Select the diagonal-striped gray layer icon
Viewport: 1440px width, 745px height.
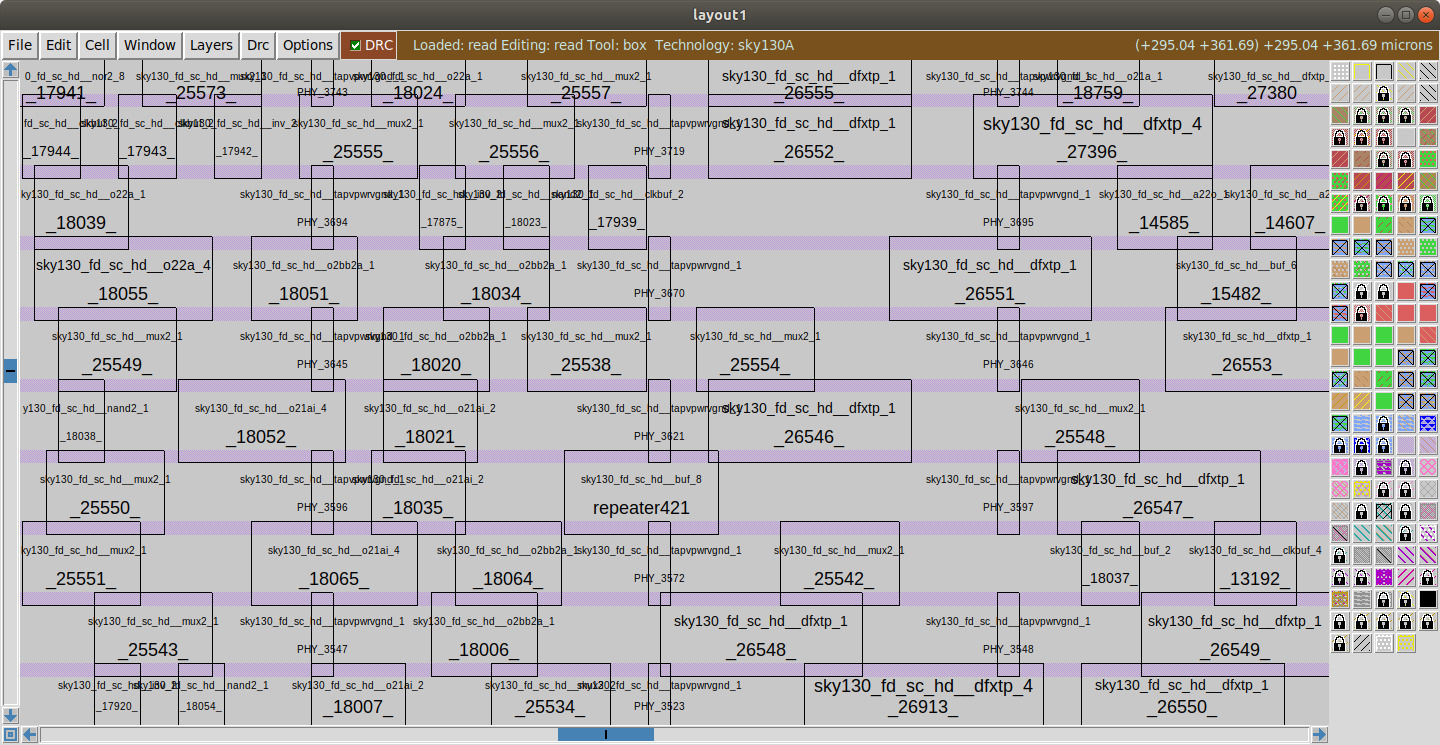click(1361, 644)
